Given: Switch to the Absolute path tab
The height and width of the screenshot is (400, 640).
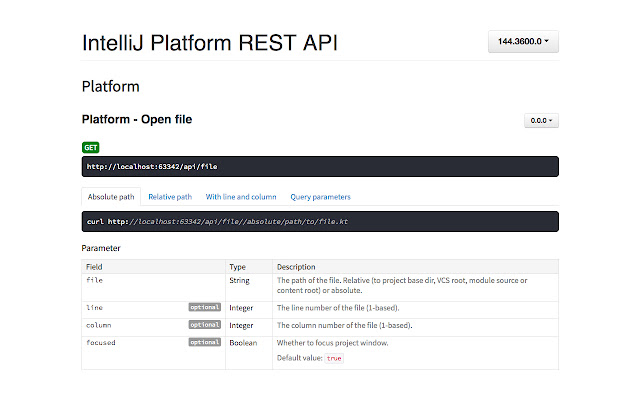Looking at the screenshot, I should 111,197.
